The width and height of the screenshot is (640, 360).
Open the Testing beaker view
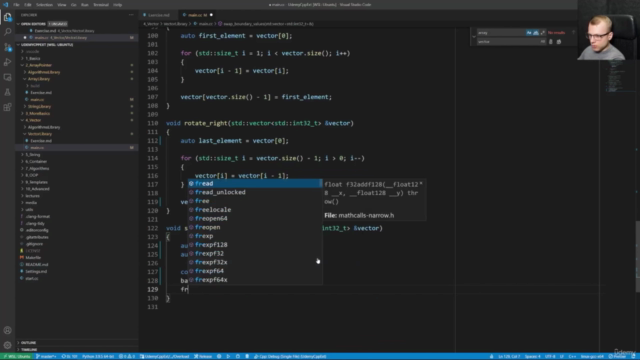click(7, 92)
